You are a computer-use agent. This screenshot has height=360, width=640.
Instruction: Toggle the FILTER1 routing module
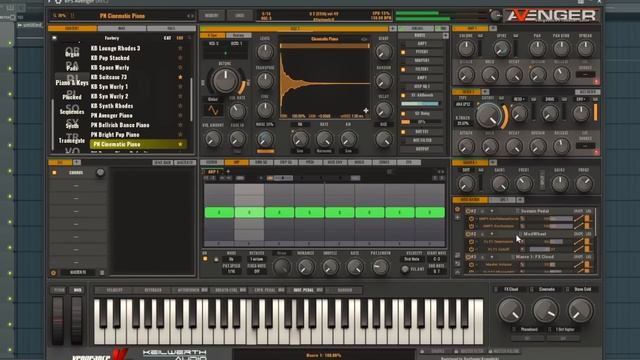click(403, 69)
